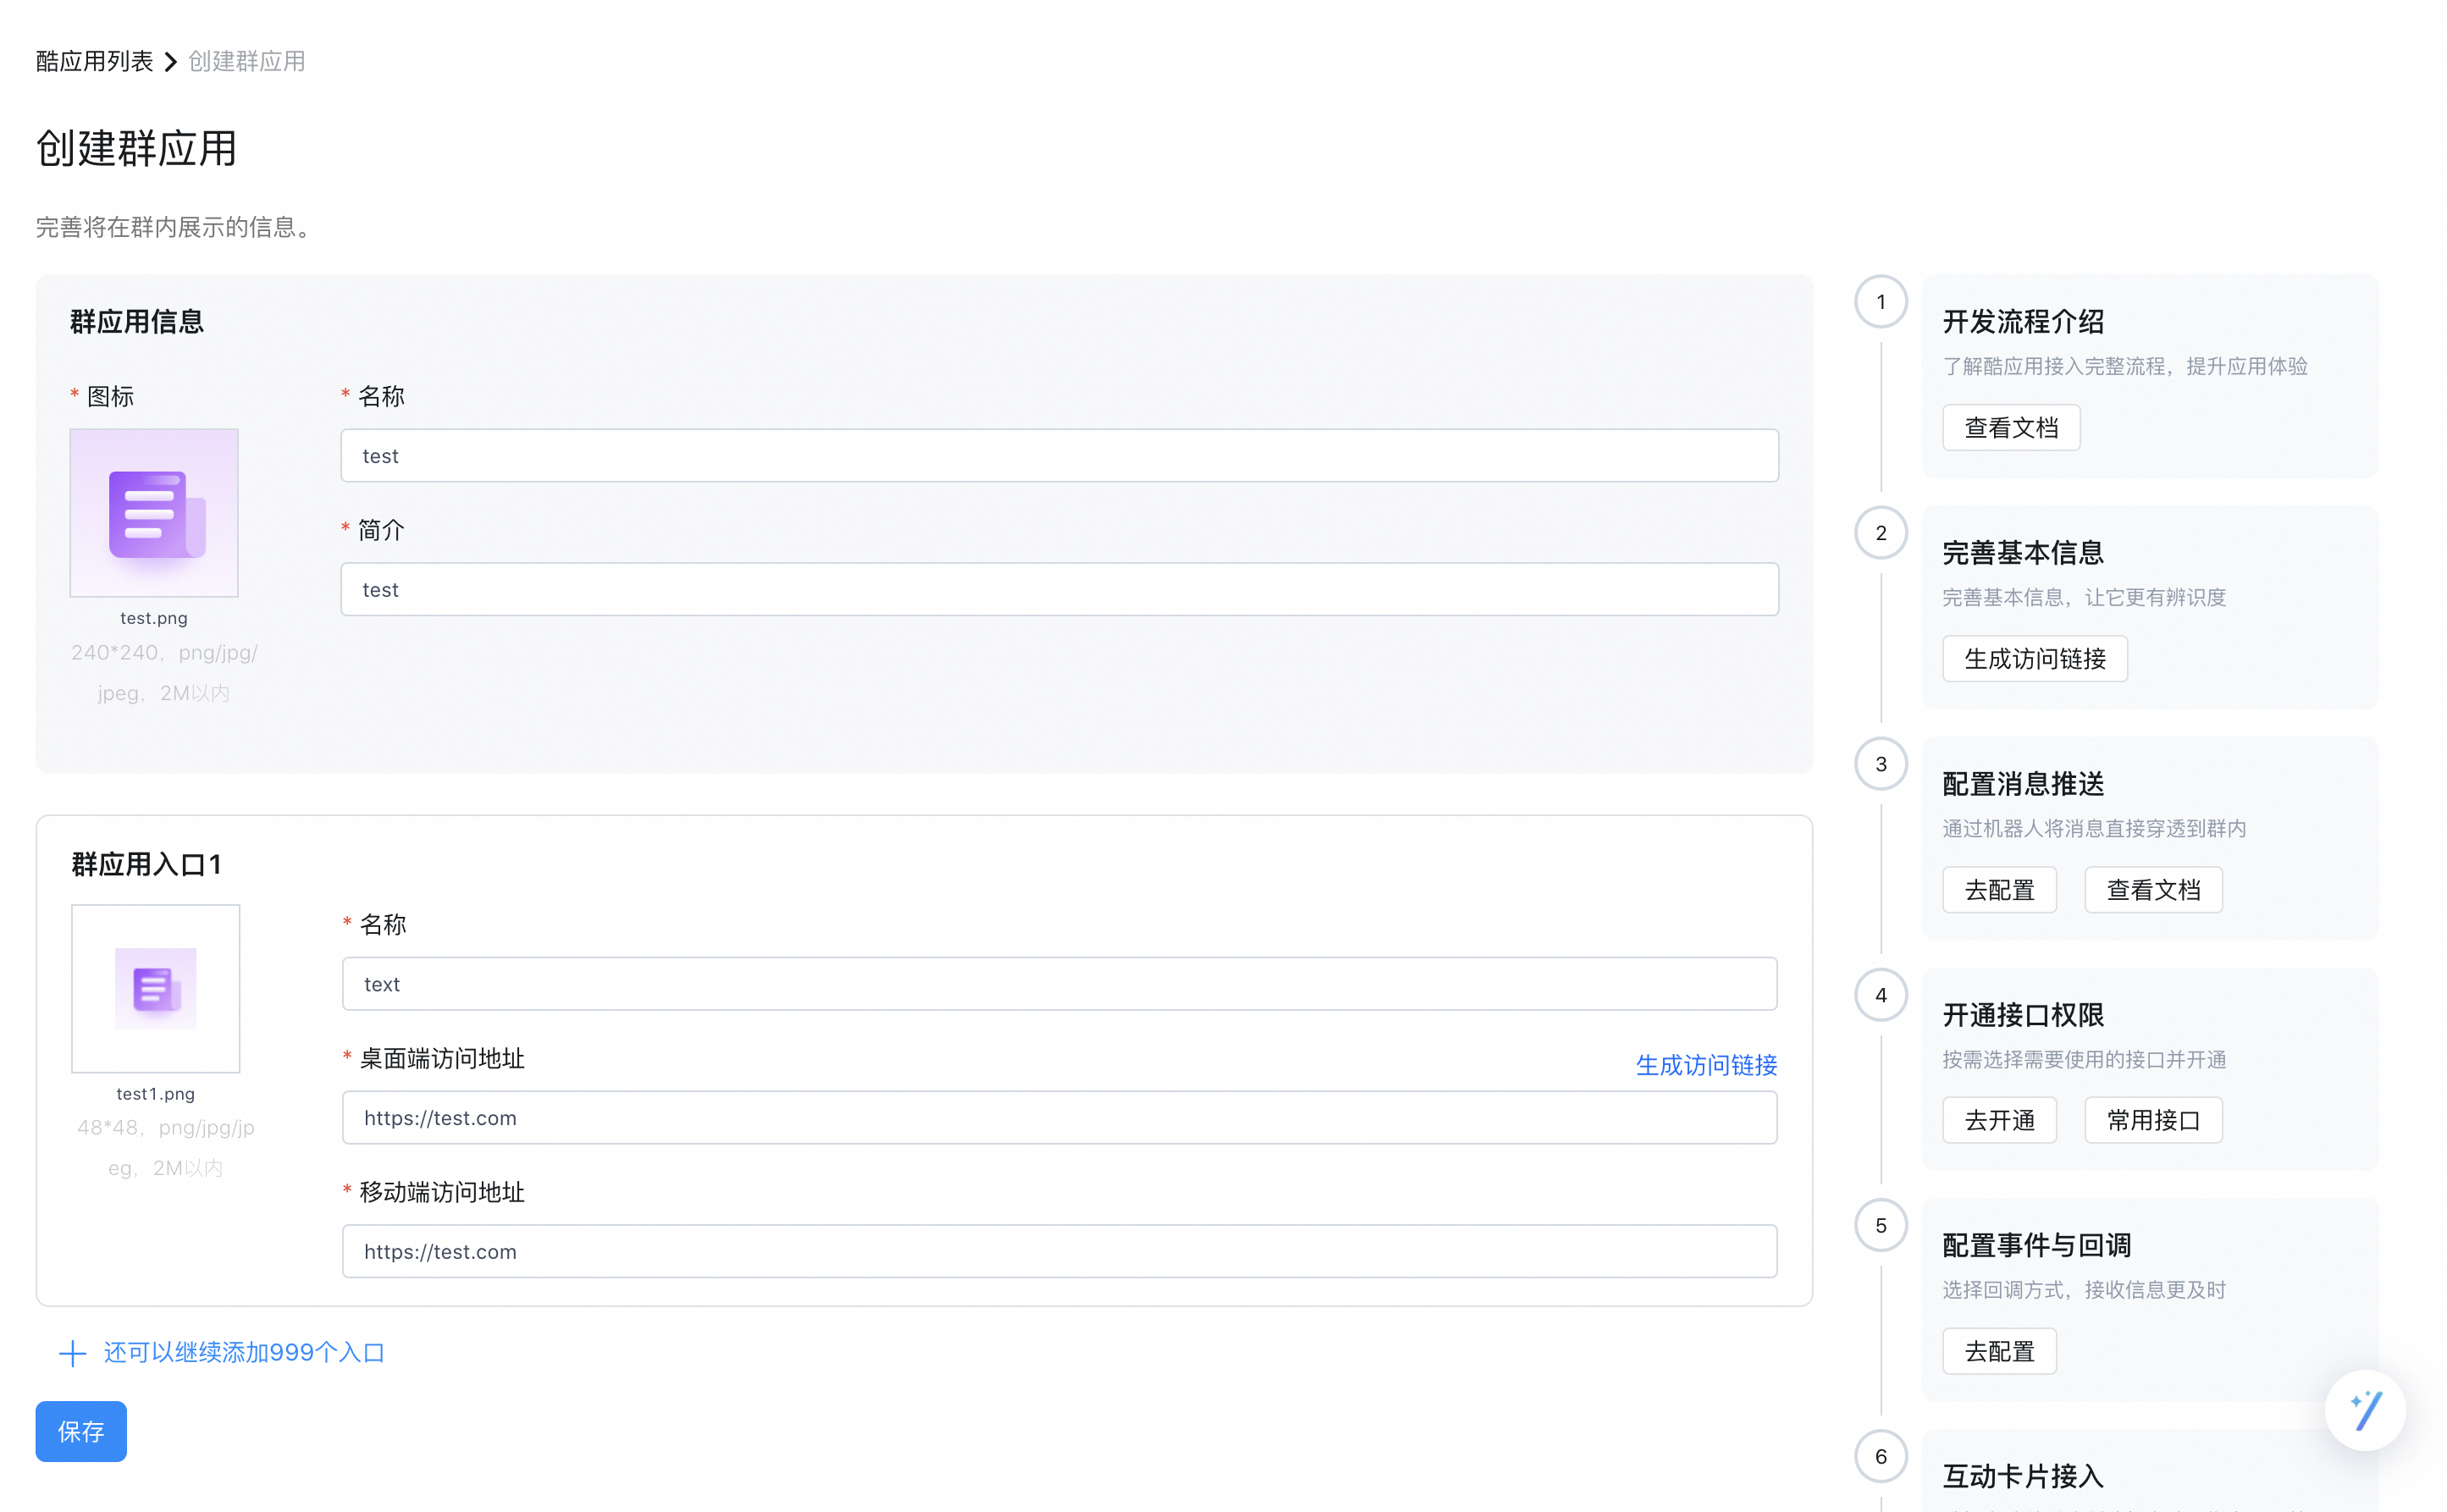The width and height of the screenshot is (2447, 1512).
Task: Select step 1 circle 开发流程介绍
Action: [x=1881, y=302]
